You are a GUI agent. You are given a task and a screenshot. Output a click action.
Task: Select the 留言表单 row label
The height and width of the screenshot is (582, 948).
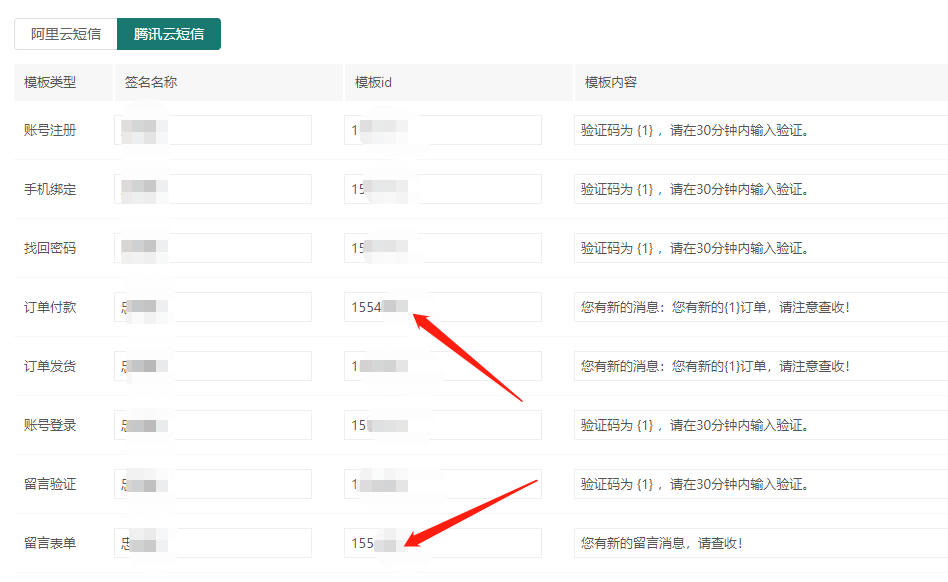pyautogui.click(x=50, y=543)
